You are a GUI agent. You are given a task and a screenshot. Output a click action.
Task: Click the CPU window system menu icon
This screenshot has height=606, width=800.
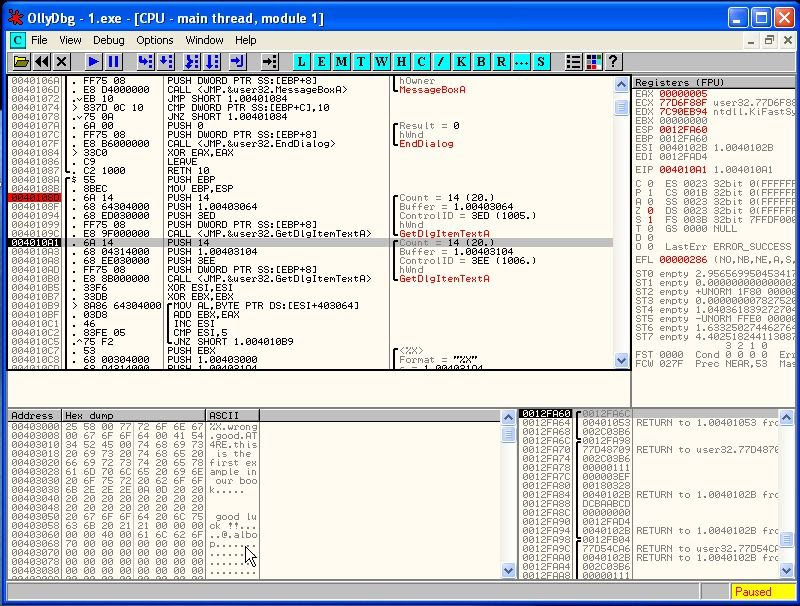click(17, 40)
